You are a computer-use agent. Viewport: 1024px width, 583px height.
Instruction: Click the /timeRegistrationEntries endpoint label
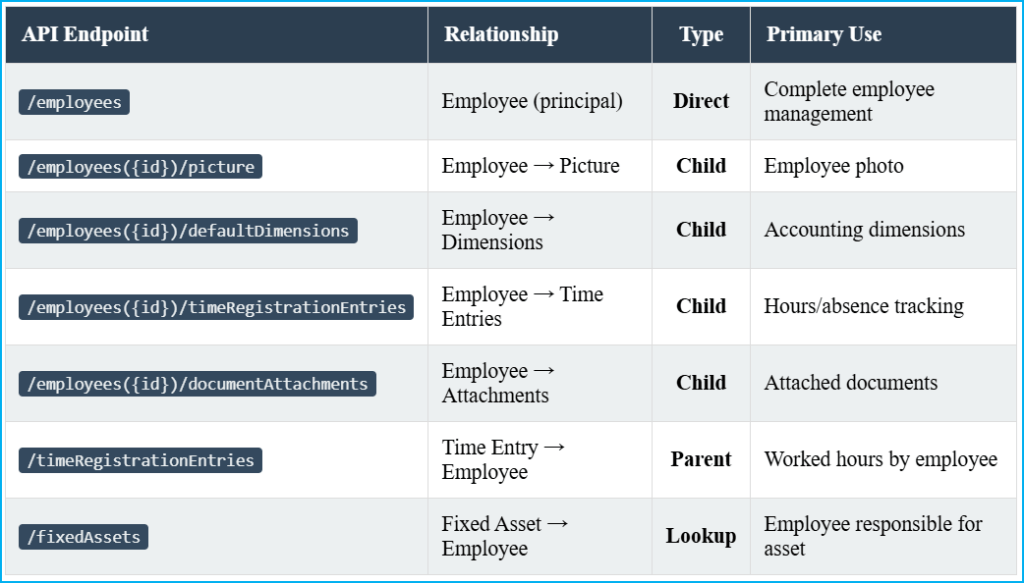click(x=140, y=460)
